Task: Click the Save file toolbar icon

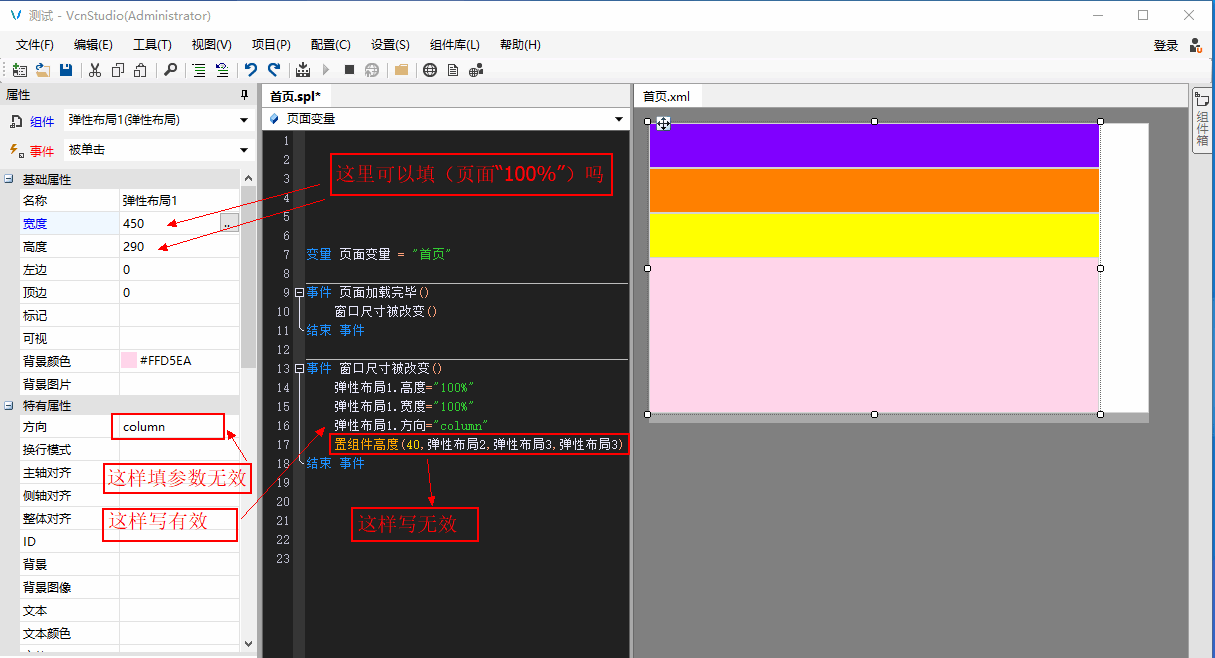Action: click(x=66, y=70)
